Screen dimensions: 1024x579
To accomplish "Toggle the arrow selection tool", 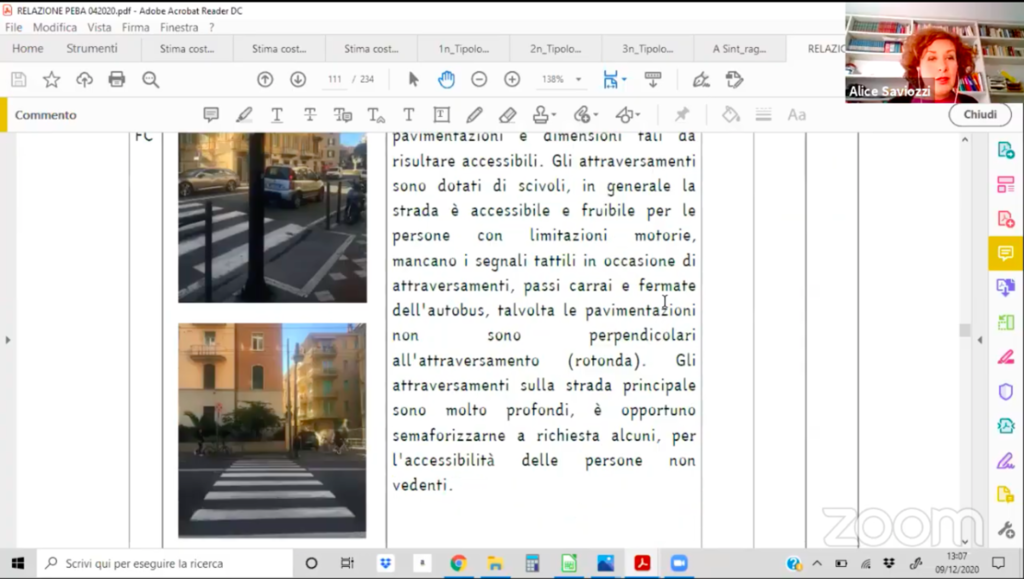I will 414,79.
